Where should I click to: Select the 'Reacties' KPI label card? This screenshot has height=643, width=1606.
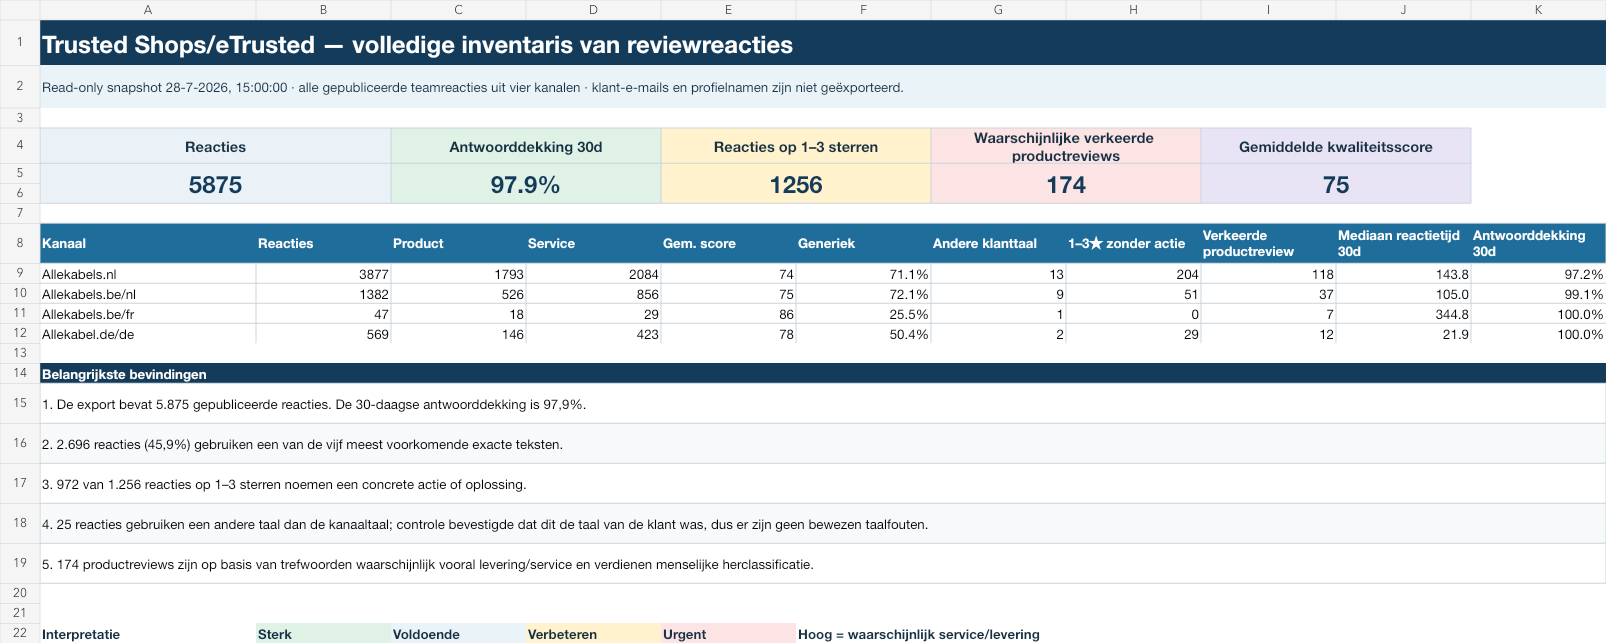pos(215,146)
